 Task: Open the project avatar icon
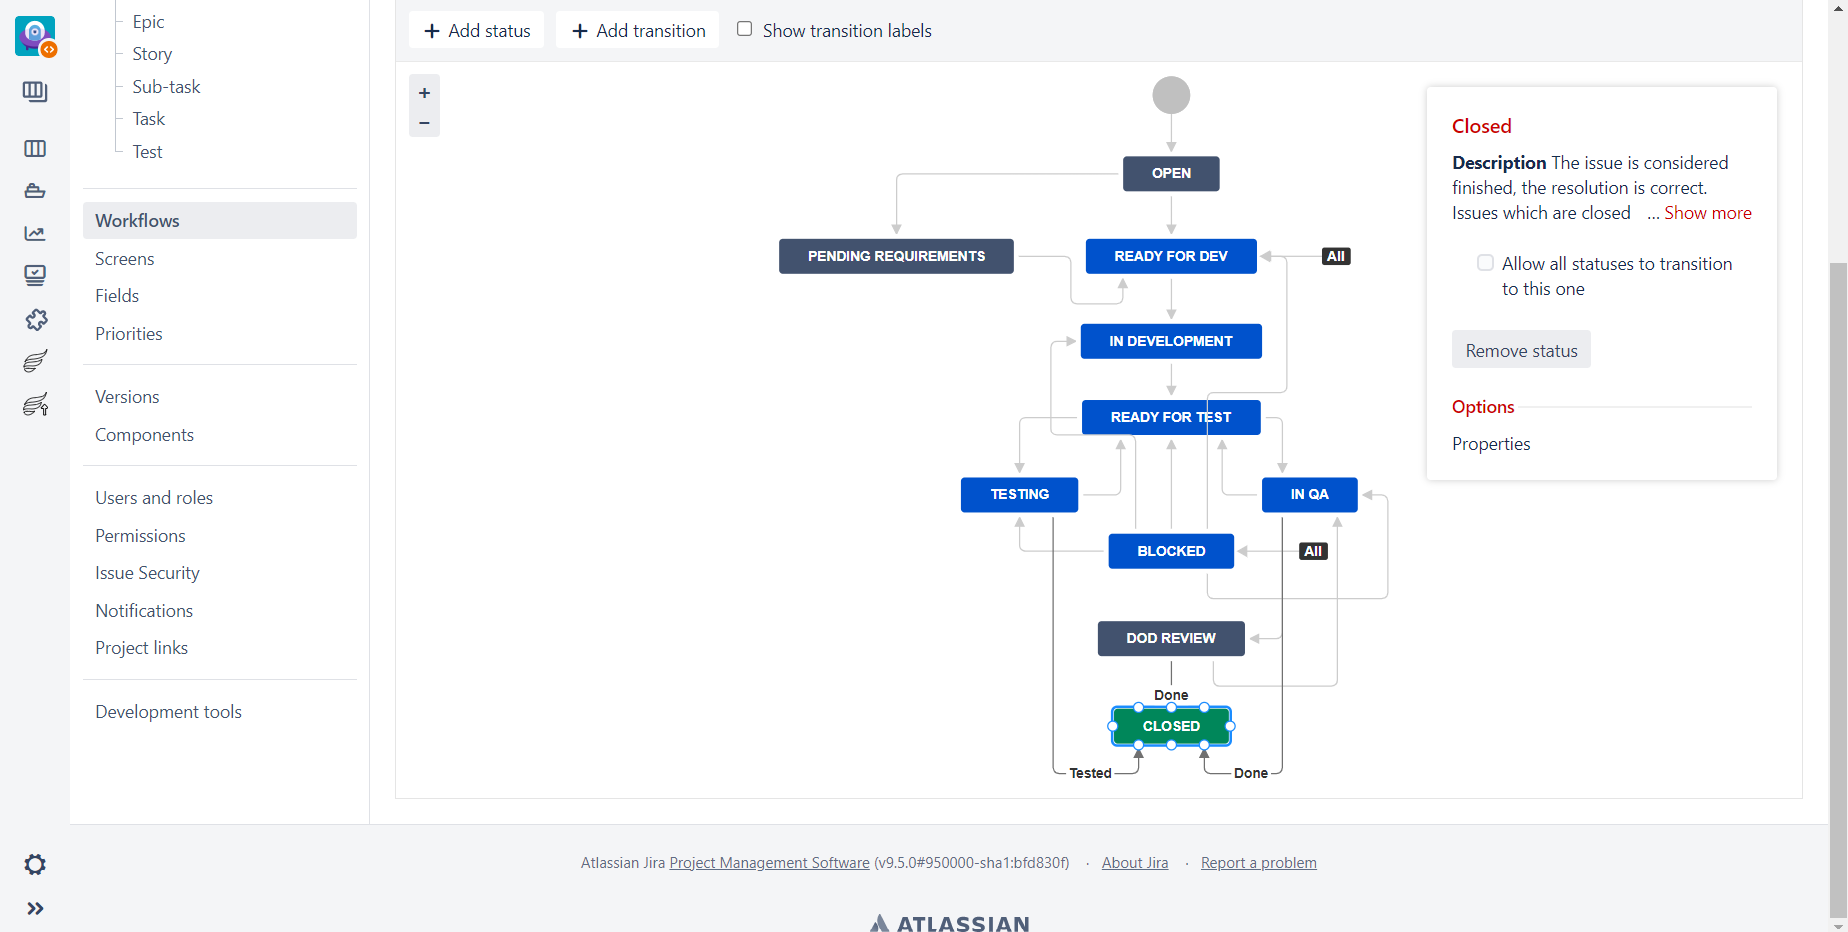[x=35, y=35]
